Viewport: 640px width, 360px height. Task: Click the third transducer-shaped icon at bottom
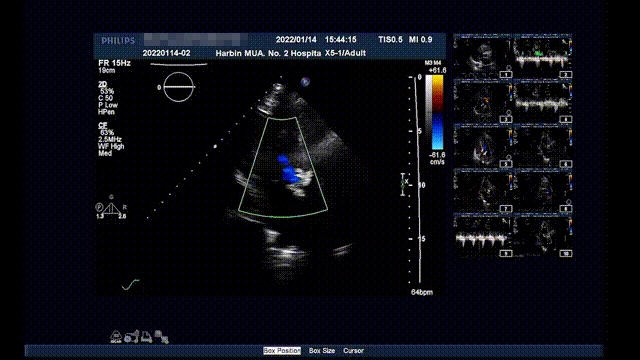point(147,337)
